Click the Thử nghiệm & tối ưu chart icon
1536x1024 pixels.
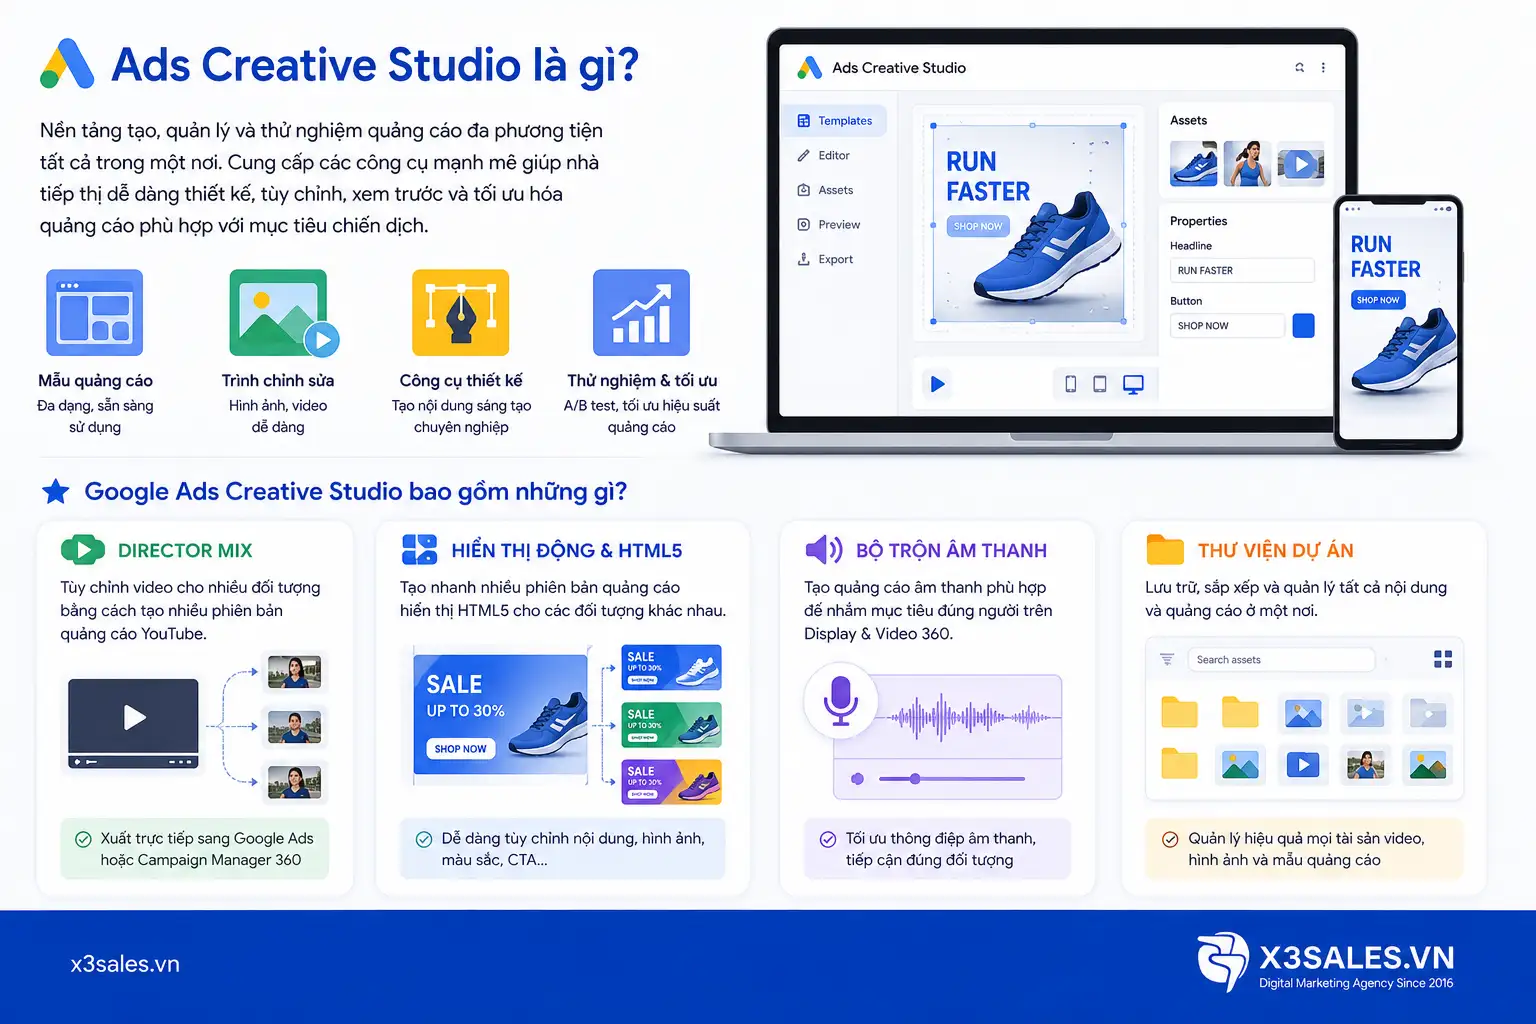tap(641, 312)
